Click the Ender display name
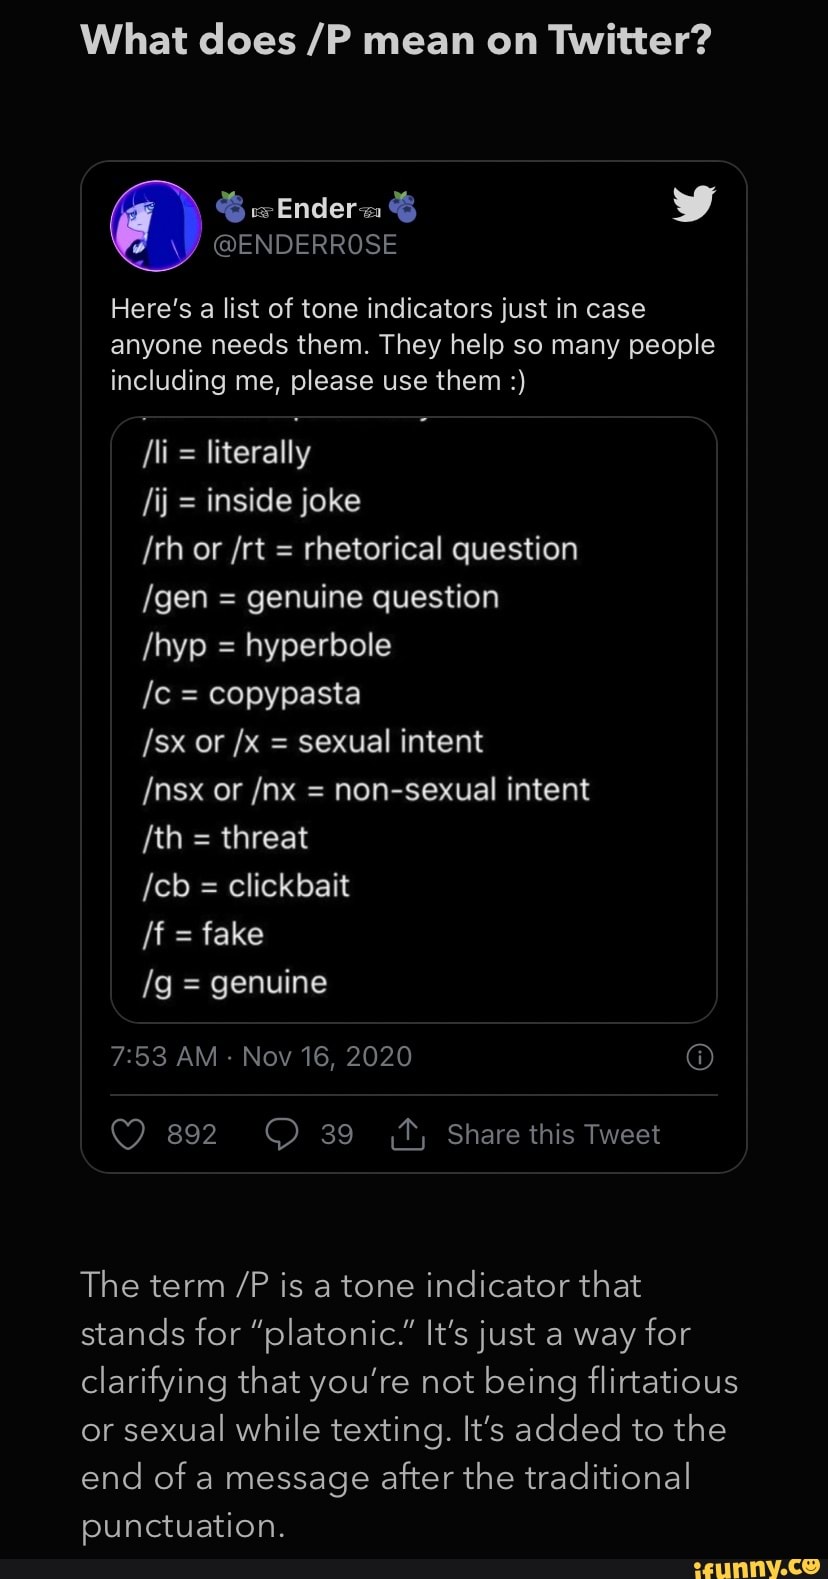828x1579 pixels. pos(316,208)
